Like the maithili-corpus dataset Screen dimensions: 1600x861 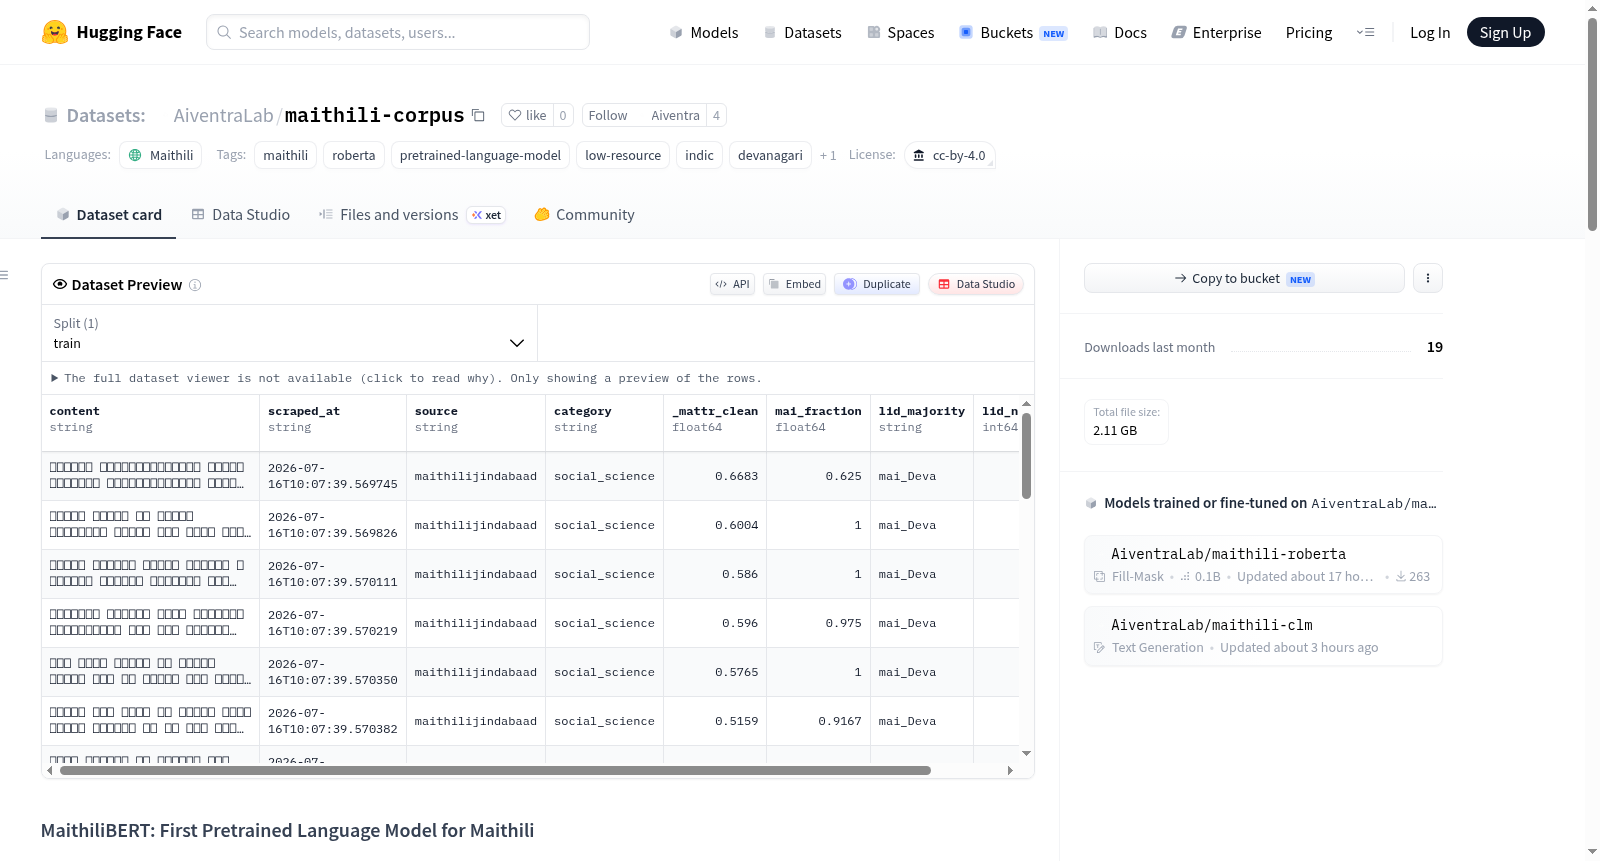528,115
